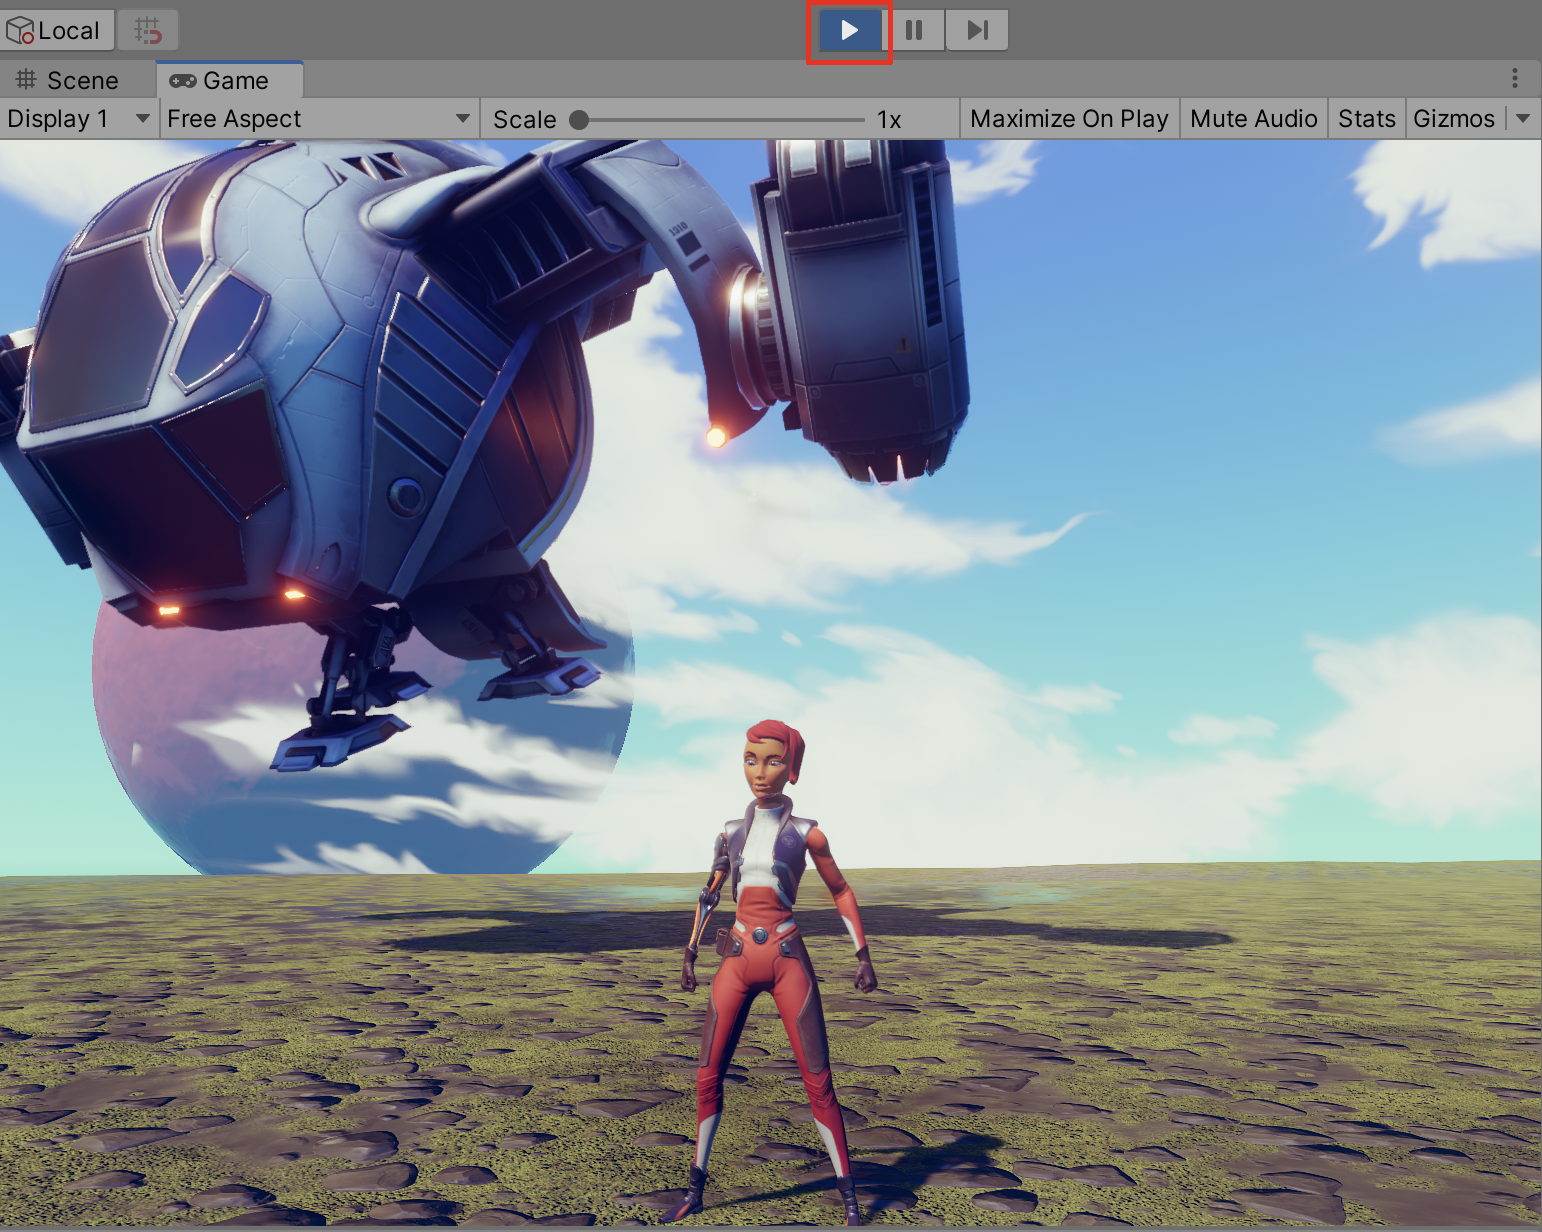Enable Maximize On Play
Image resolution: width=1542 pixels, height=1232 pixels.
click(x=1069, y=118)
